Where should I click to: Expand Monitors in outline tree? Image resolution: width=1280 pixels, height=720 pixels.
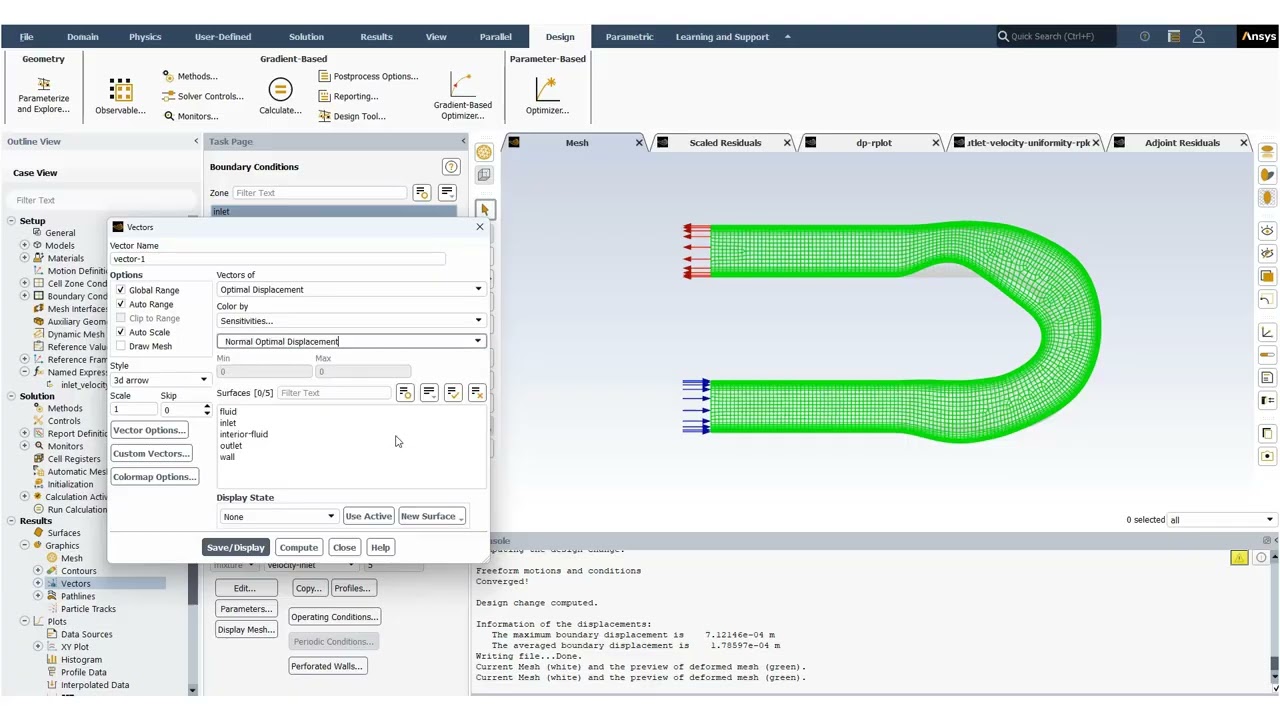pyautogui.click(x=25, y=446)
